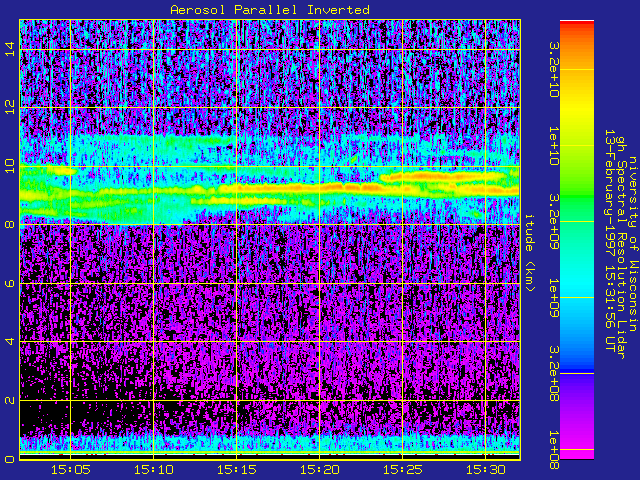
Task: Click the altitude label 10
Action: pos(10,166)
